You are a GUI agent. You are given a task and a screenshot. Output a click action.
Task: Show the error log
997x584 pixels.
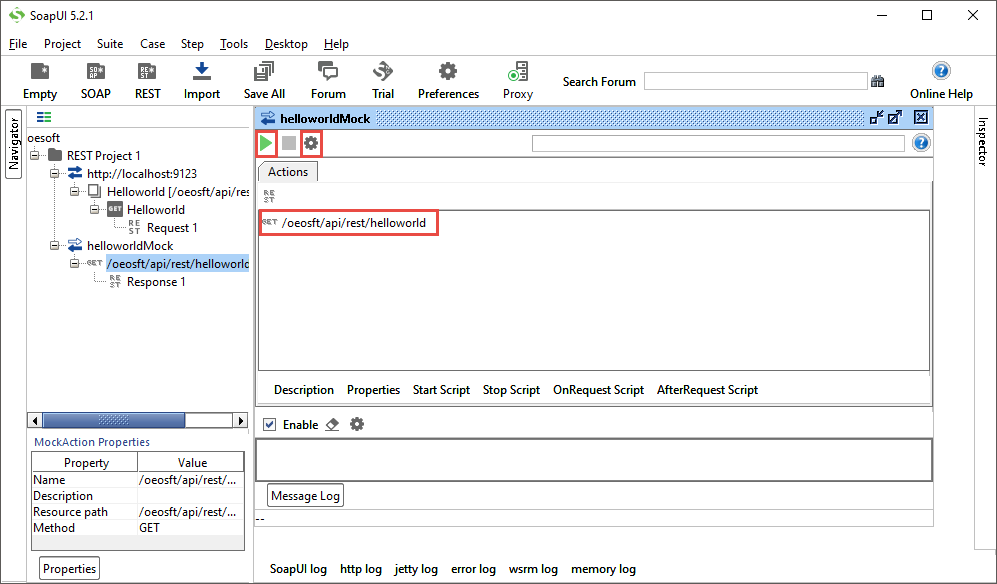click(473, 569)
